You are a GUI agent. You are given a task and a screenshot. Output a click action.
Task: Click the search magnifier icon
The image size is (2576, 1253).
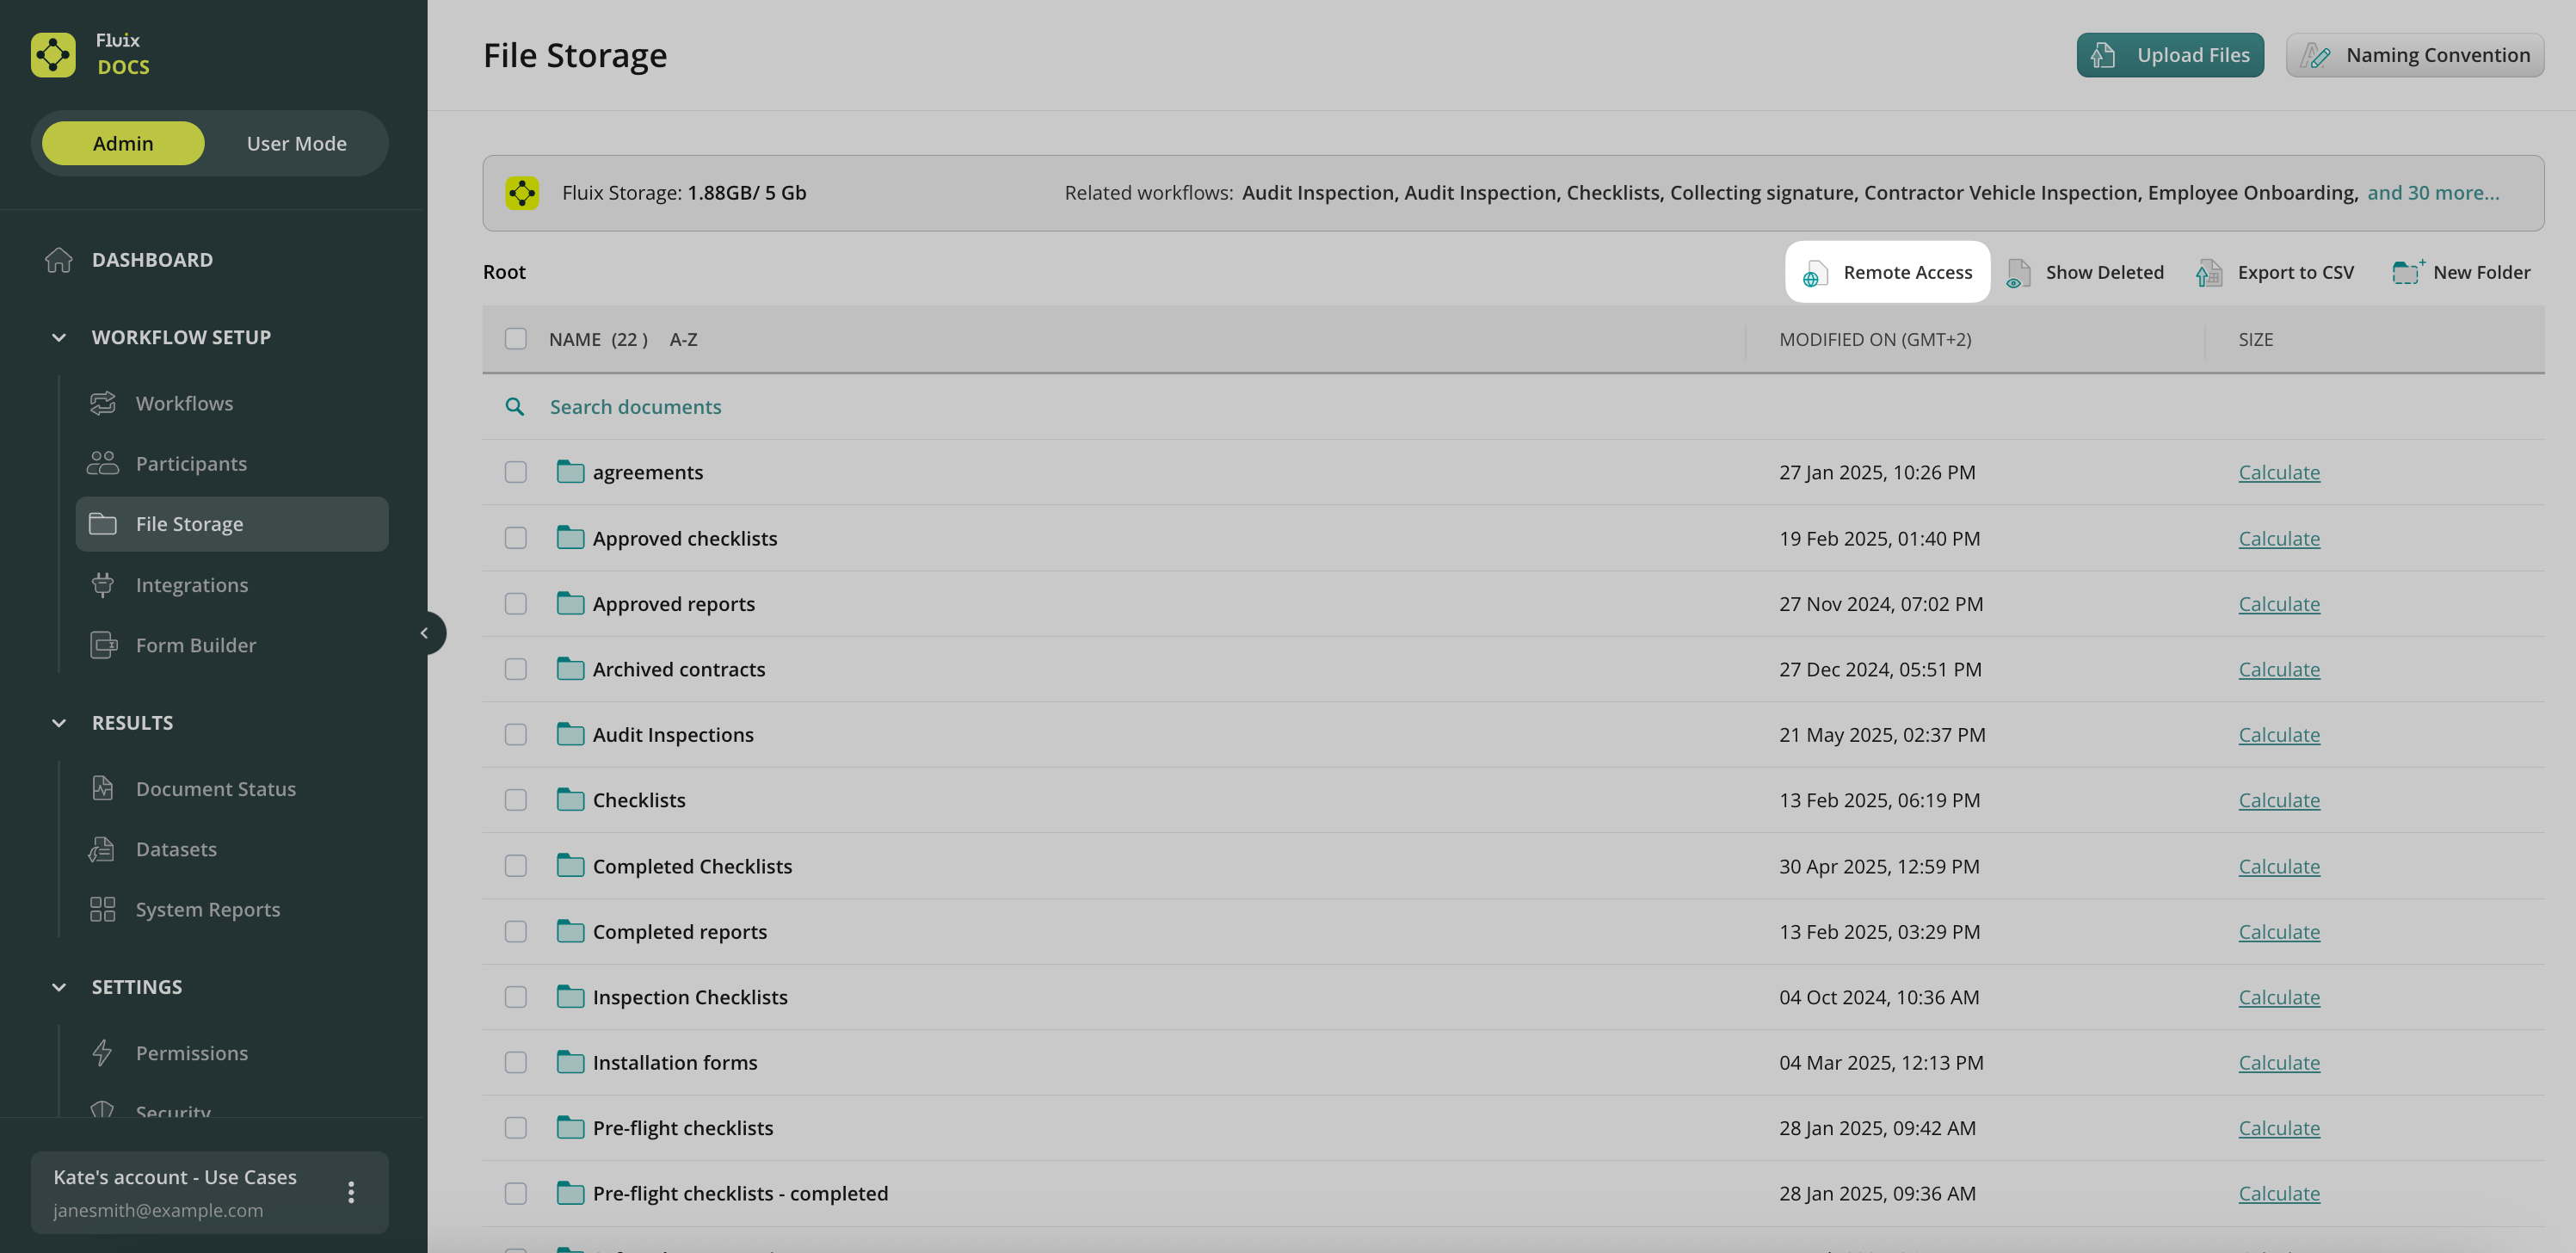click(x=515, y=407)
